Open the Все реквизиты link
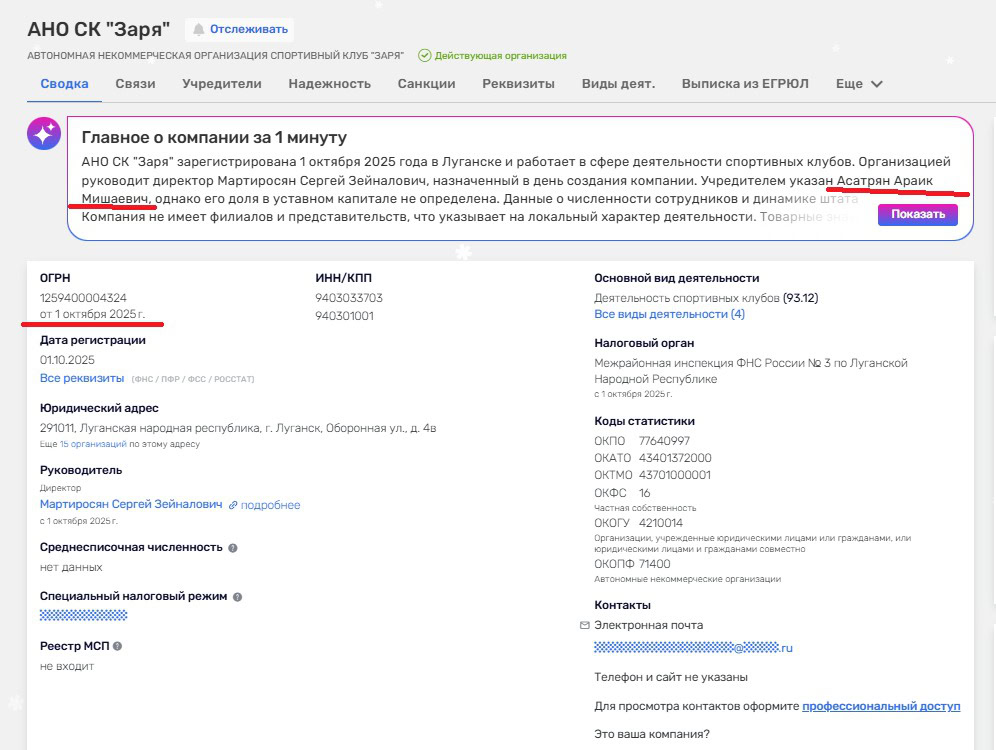996x750 pixels. coord(82,378)
